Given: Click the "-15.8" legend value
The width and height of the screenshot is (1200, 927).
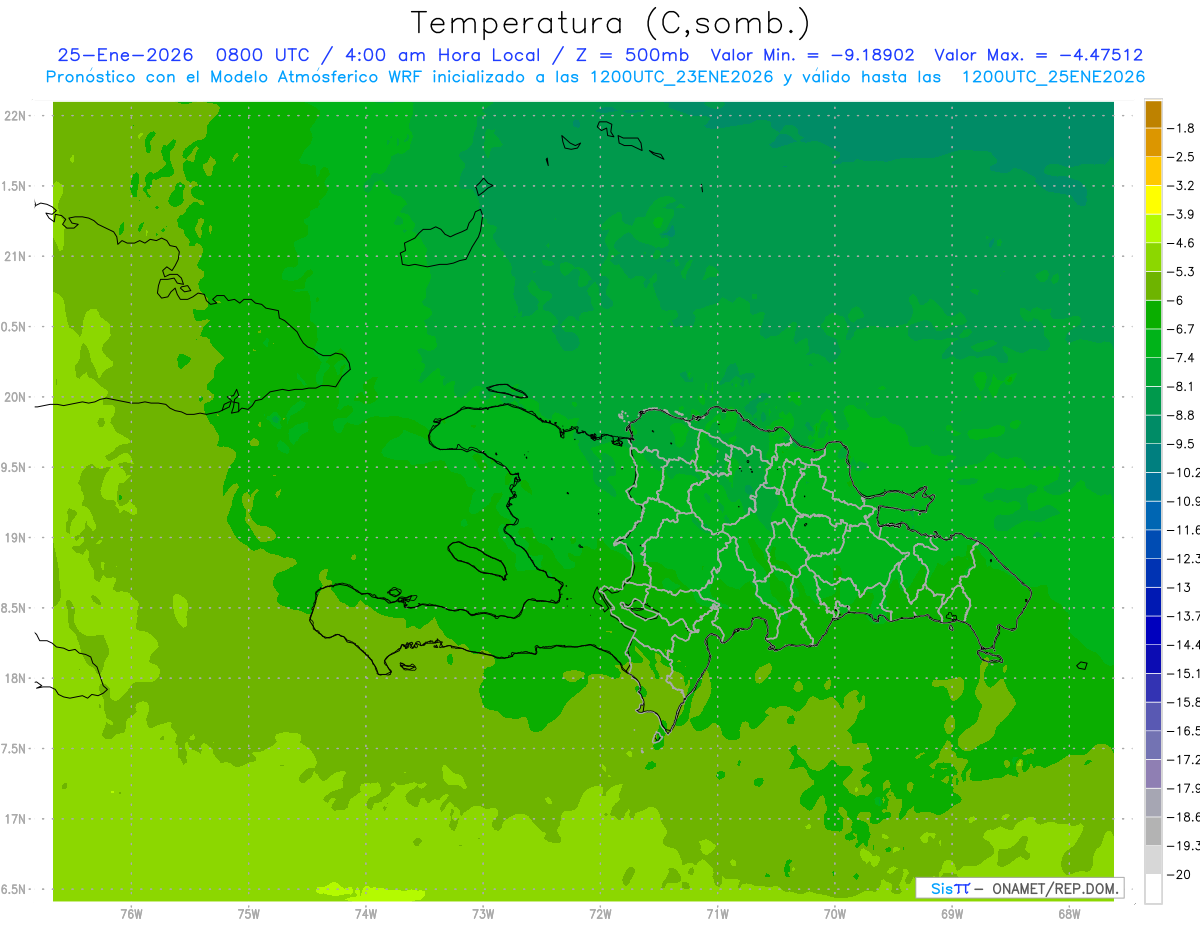Looking at the screenshot, I should pyautogui.click(x=1183, y=702).
